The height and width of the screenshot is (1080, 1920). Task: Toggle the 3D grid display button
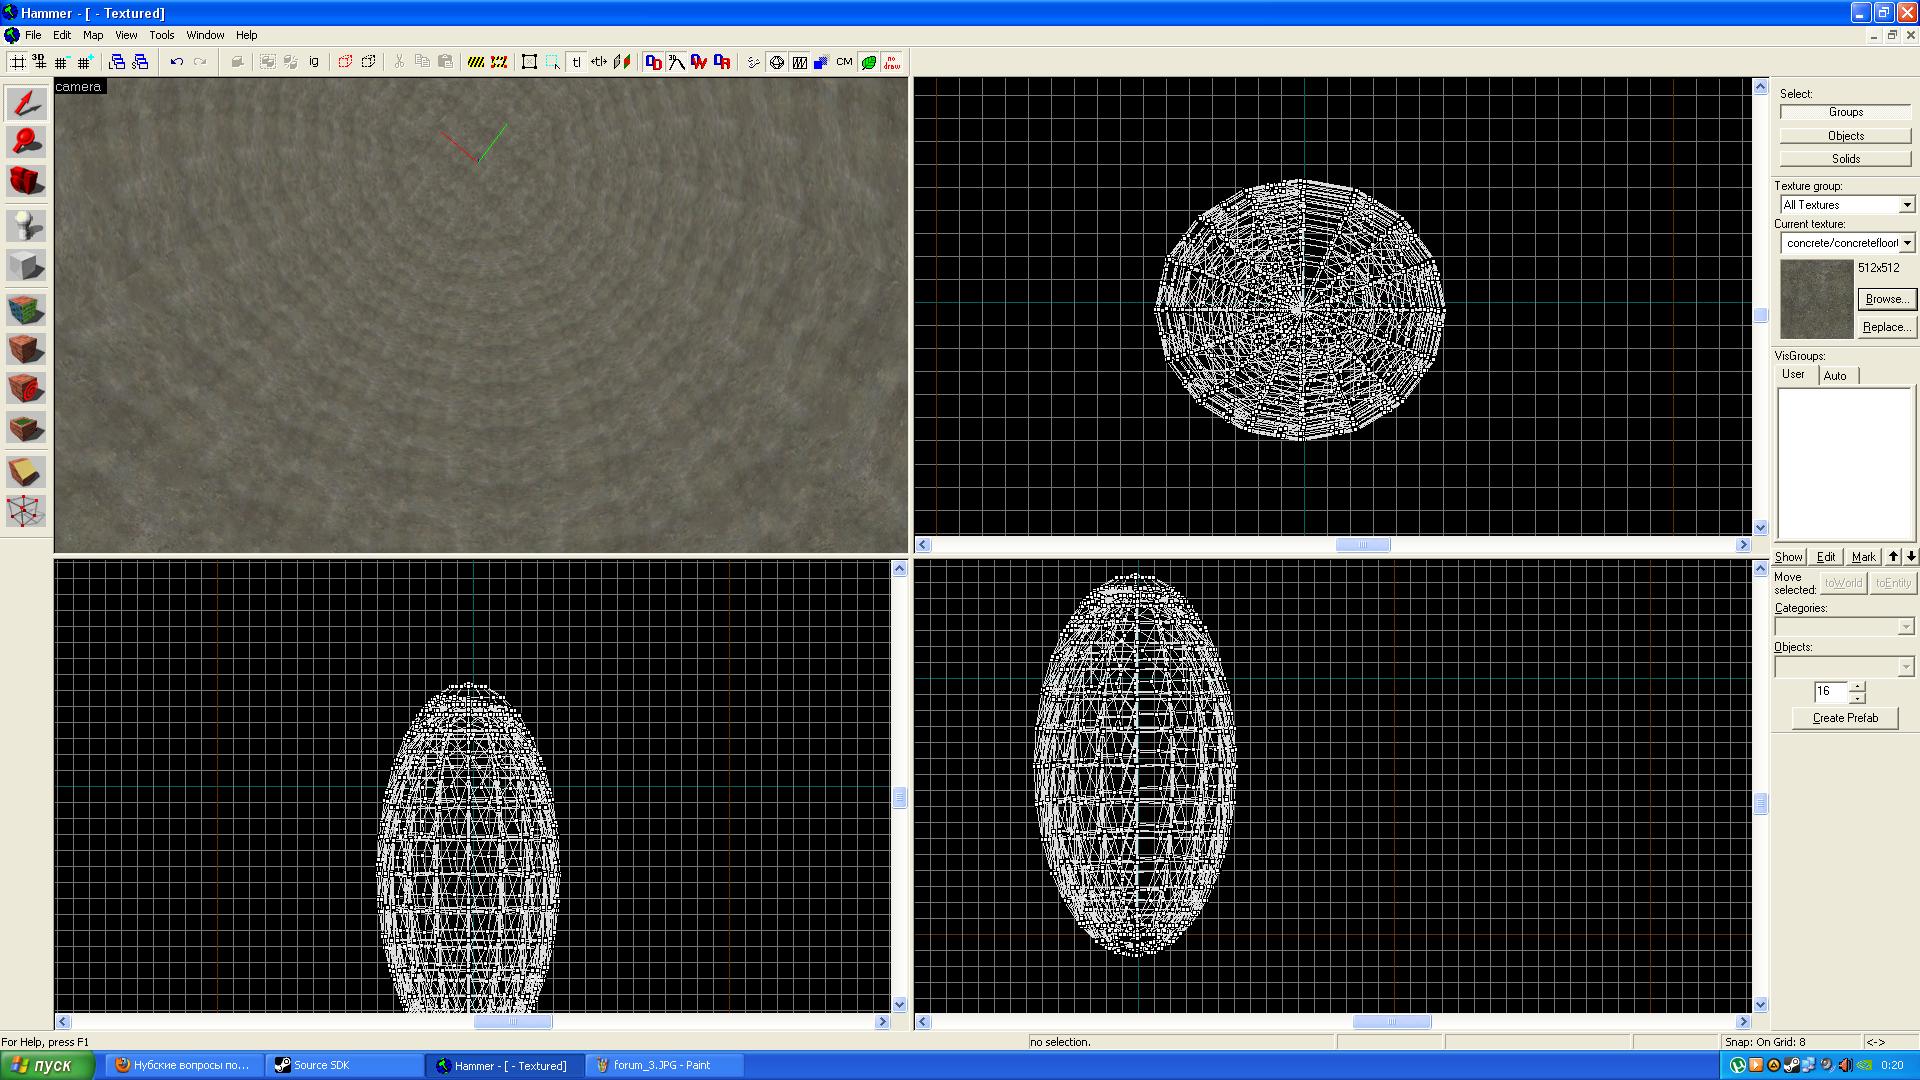click(39, 62)
